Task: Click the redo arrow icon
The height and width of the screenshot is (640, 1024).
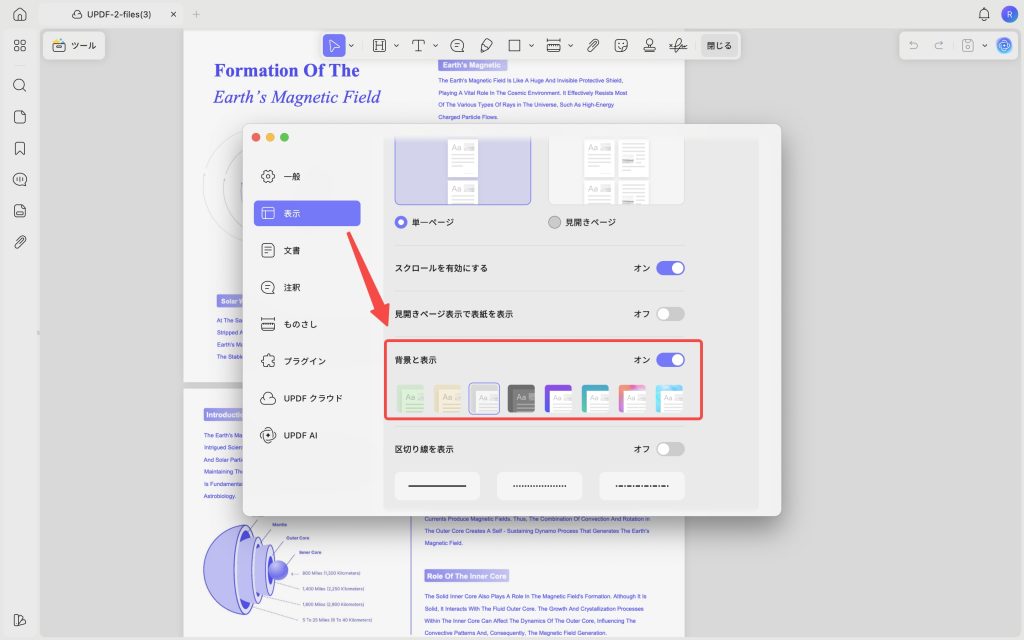Action: [x=938, y=46]
